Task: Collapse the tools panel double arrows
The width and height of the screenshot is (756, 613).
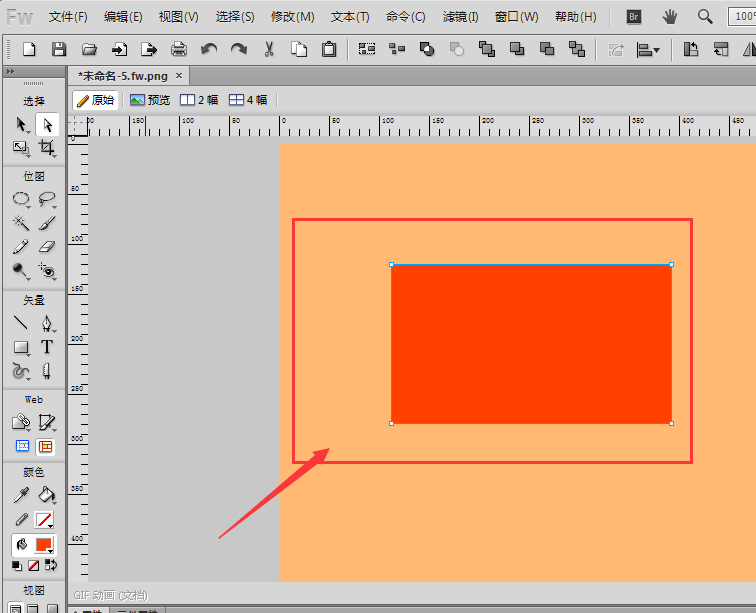Action: point(10,72)
